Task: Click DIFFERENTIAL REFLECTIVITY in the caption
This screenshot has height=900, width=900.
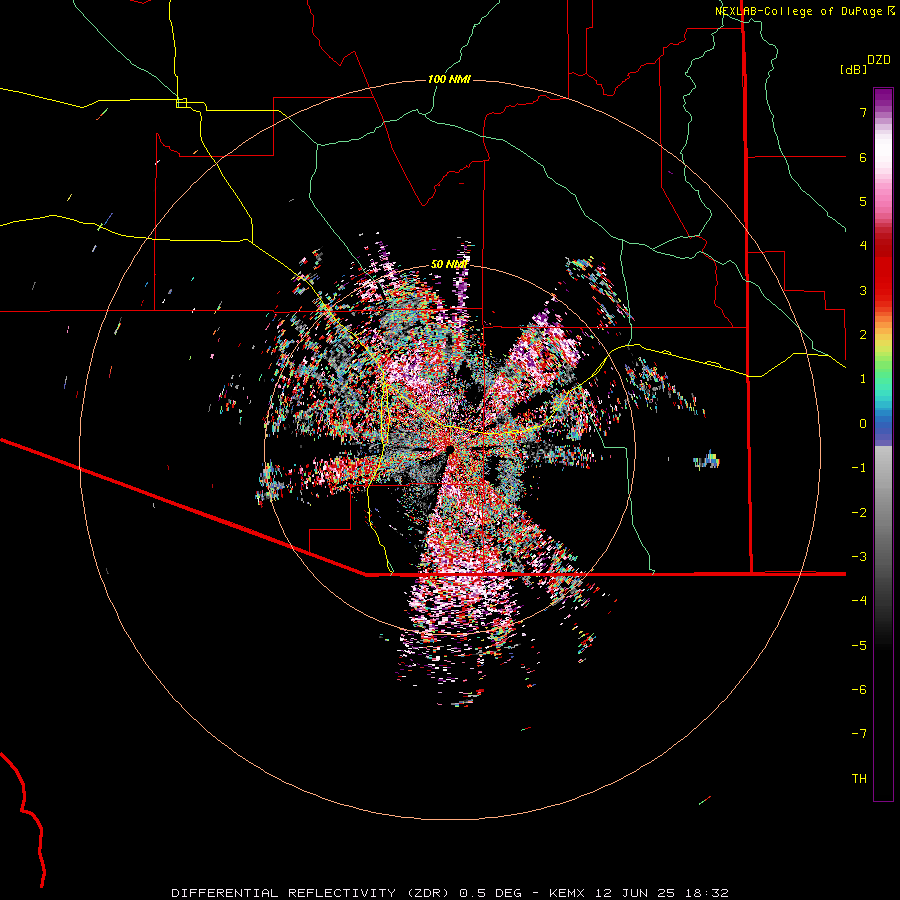Action: 283,893
